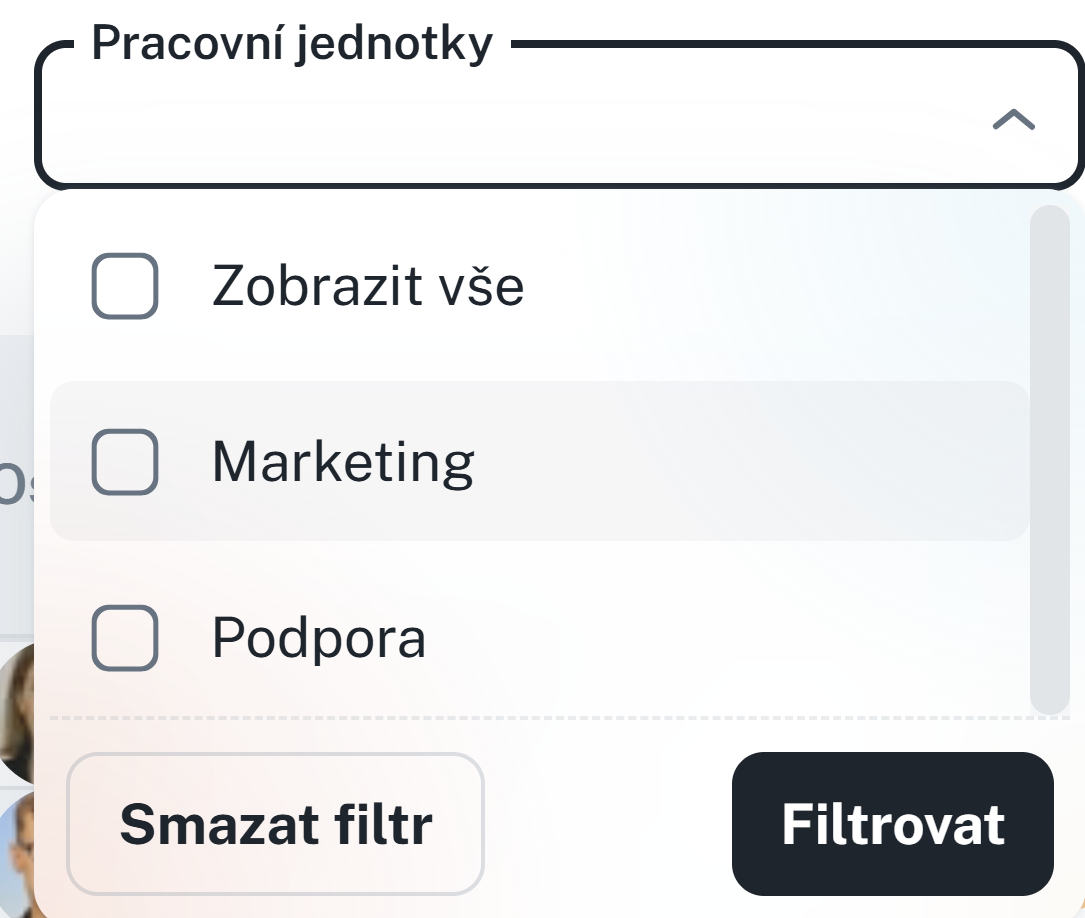Click partially hidden text behind the dropdown
This screenshot has height=918, width=1085.
tap(16, 482)
